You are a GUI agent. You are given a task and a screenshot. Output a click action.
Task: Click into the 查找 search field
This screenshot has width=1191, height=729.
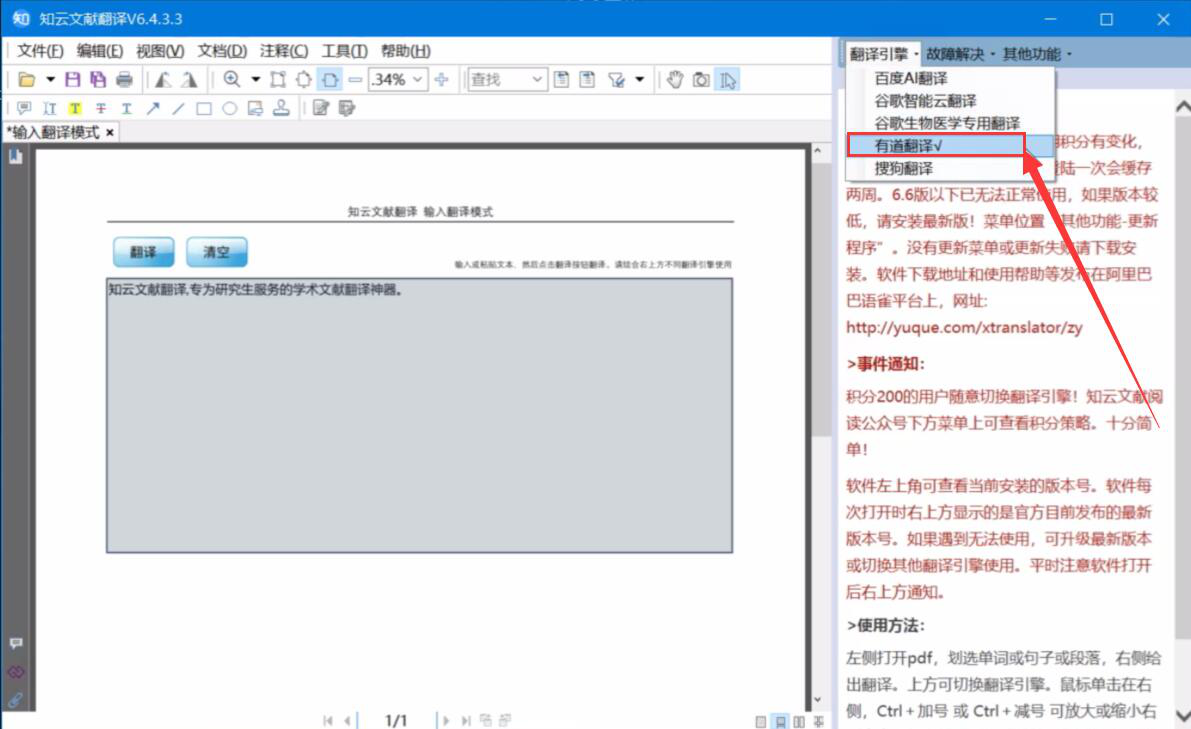(498, 80)
